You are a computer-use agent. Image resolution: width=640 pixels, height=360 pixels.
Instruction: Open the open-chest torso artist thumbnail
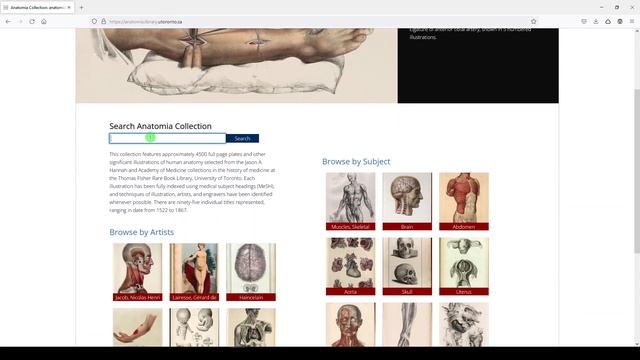coord(251,327)
